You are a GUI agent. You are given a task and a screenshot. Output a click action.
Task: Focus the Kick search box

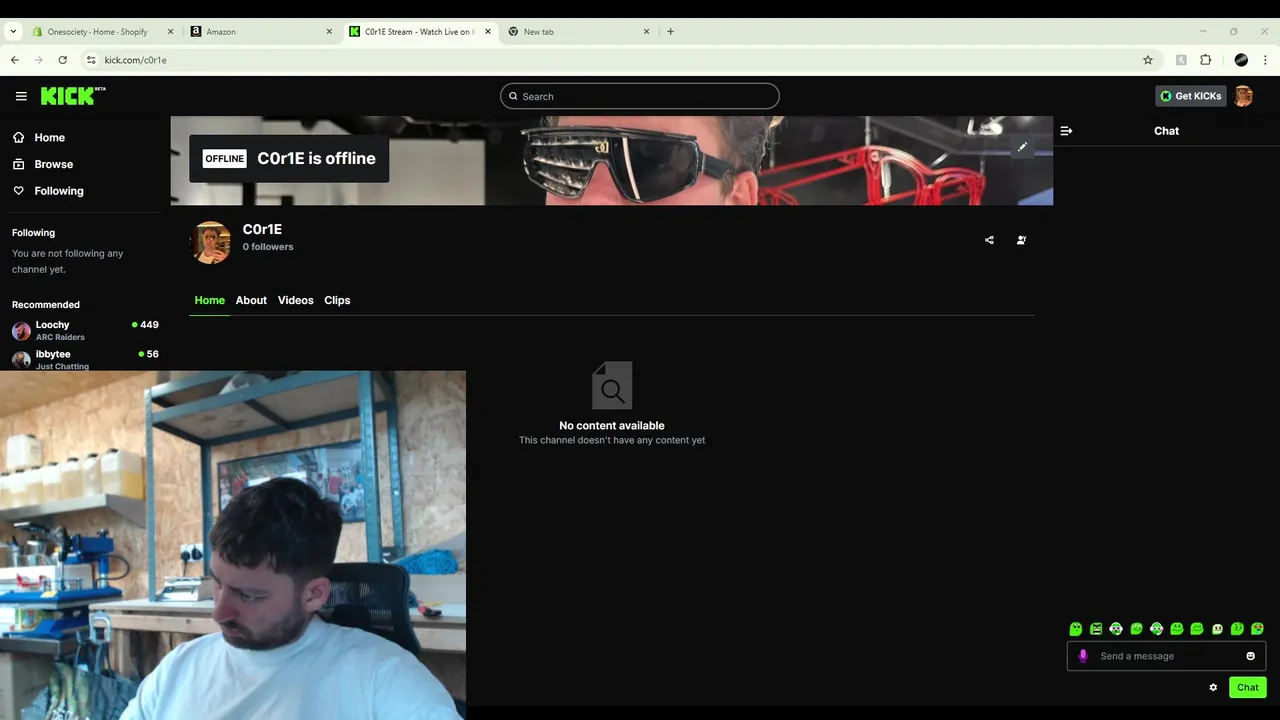[640, 96]
